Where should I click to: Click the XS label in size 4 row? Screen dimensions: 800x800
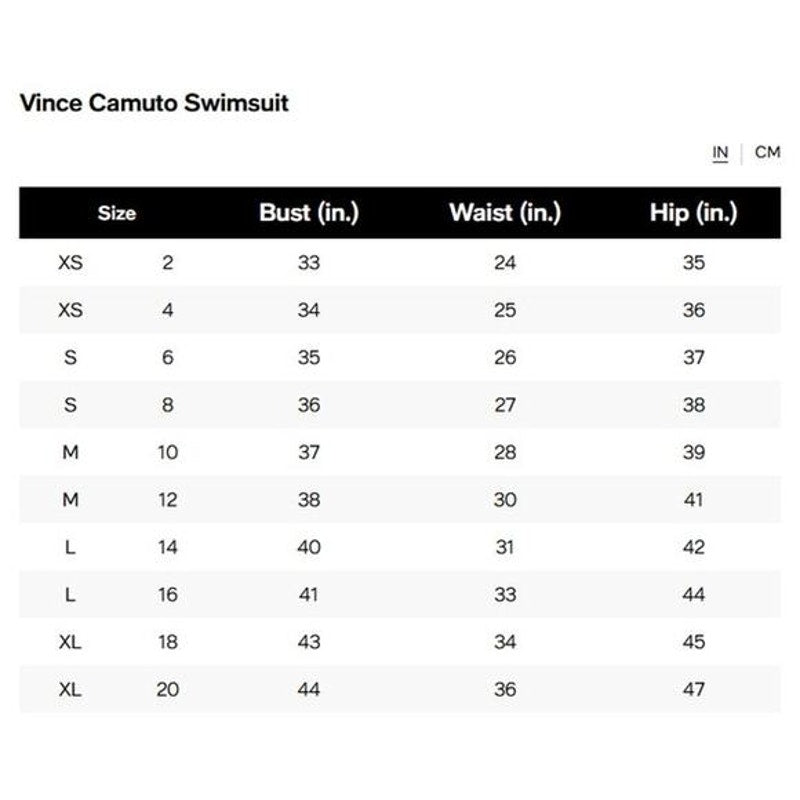[x=70, y=310]
